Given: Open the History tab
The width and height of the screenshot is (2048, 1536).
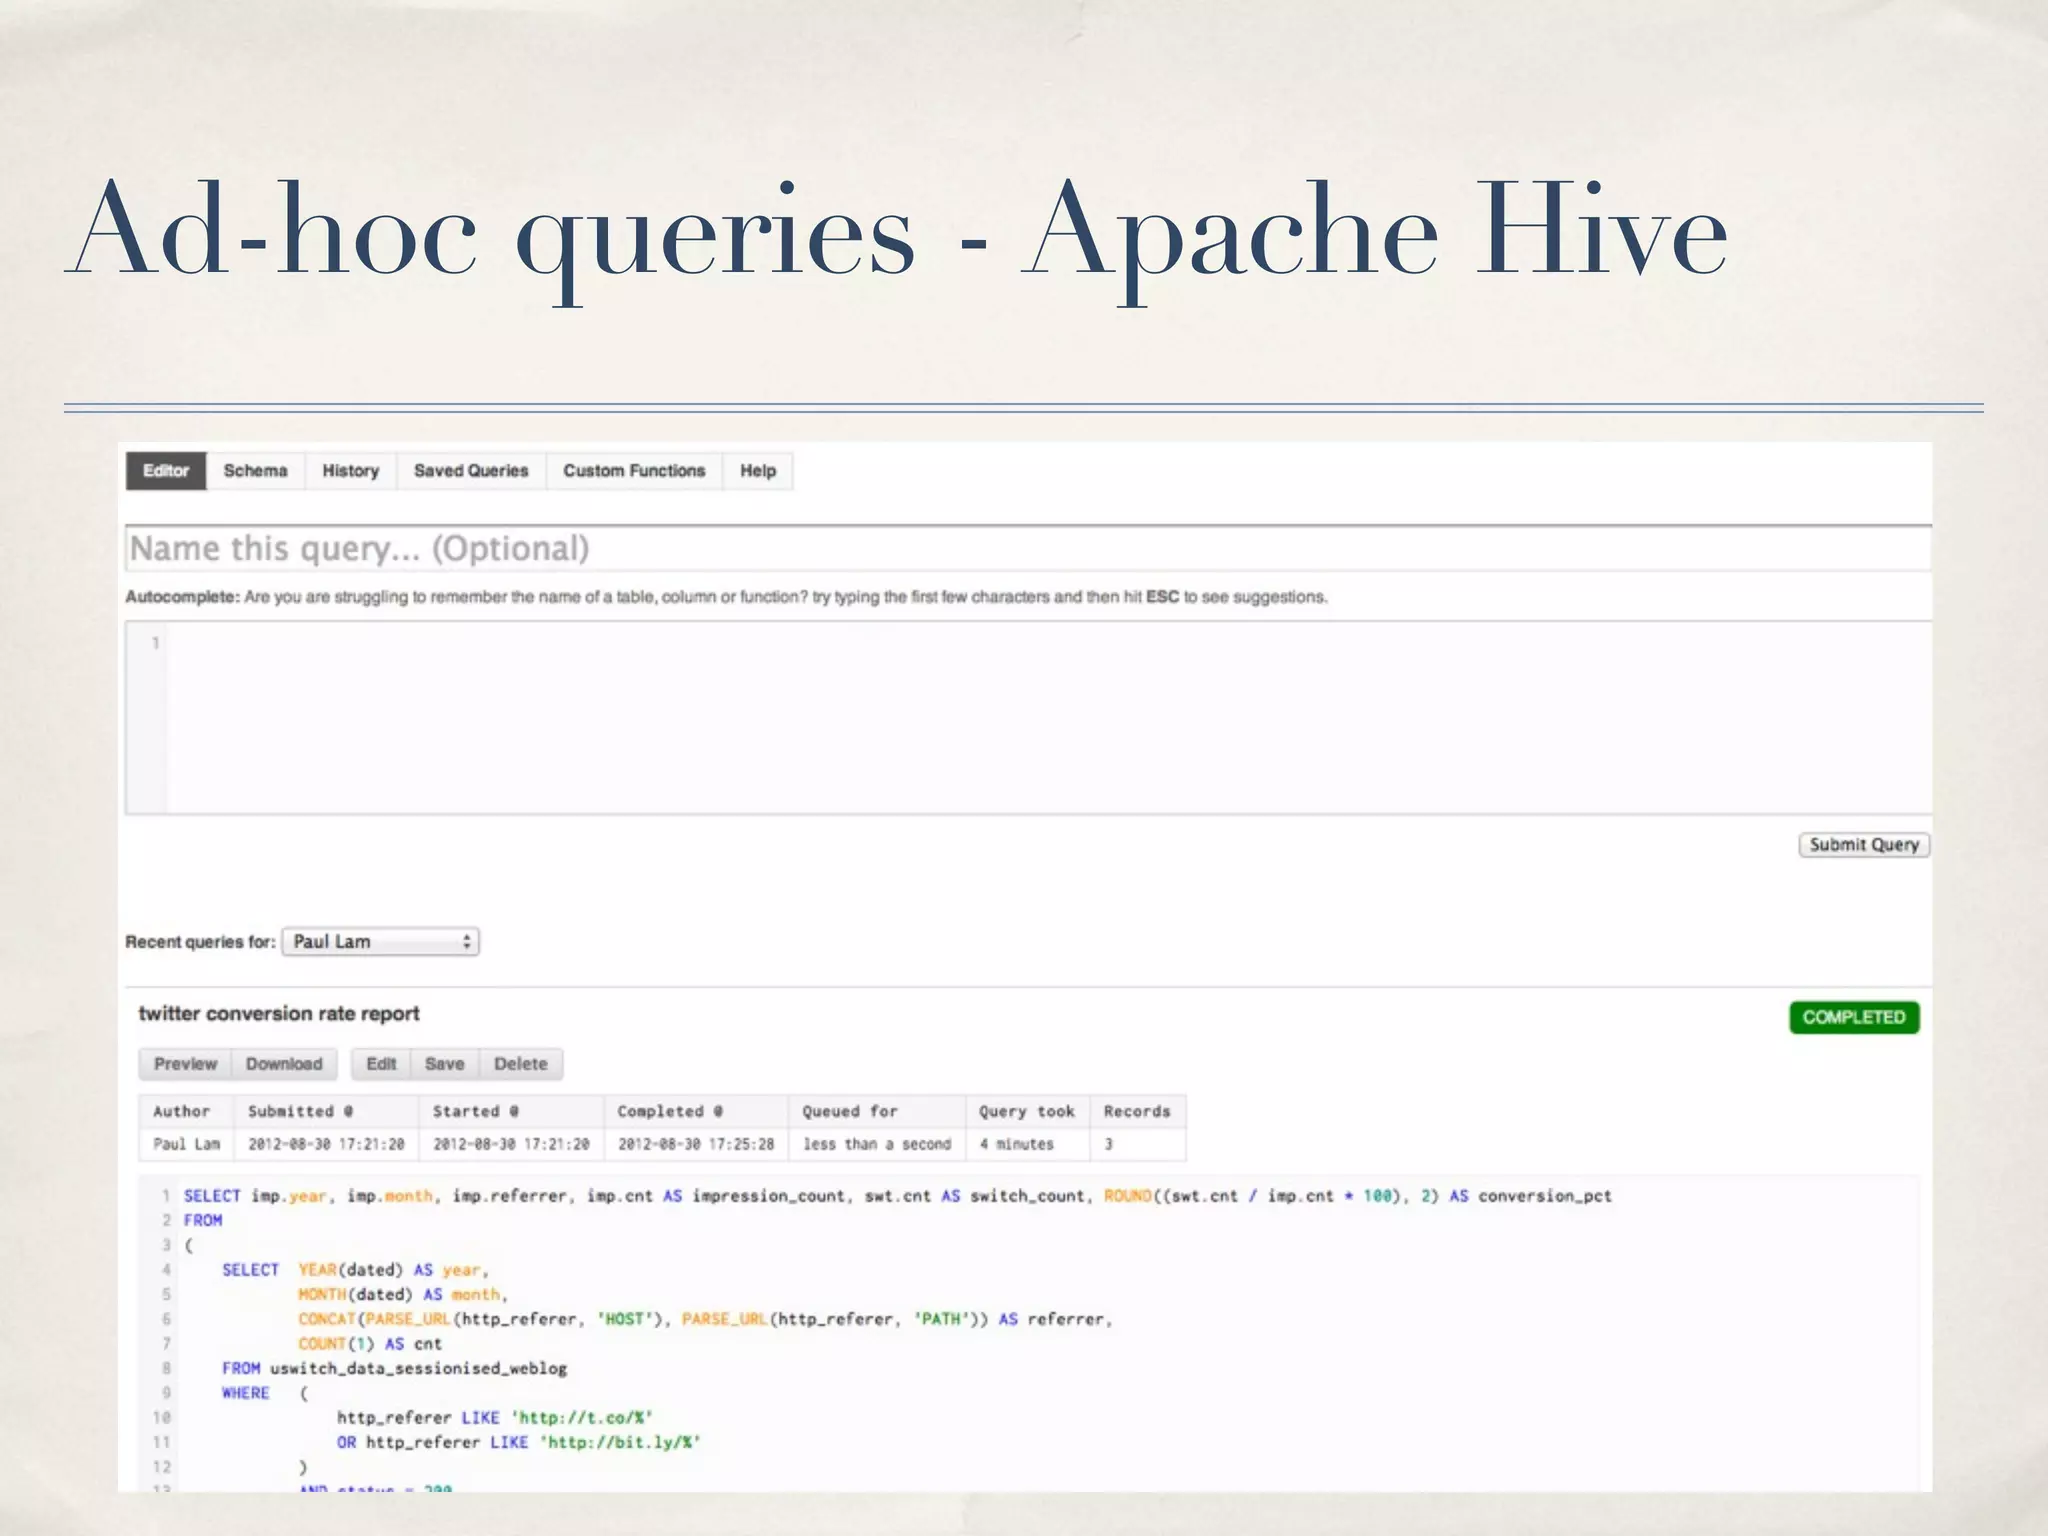Looking at the screenshot, I should coord(350,471).
